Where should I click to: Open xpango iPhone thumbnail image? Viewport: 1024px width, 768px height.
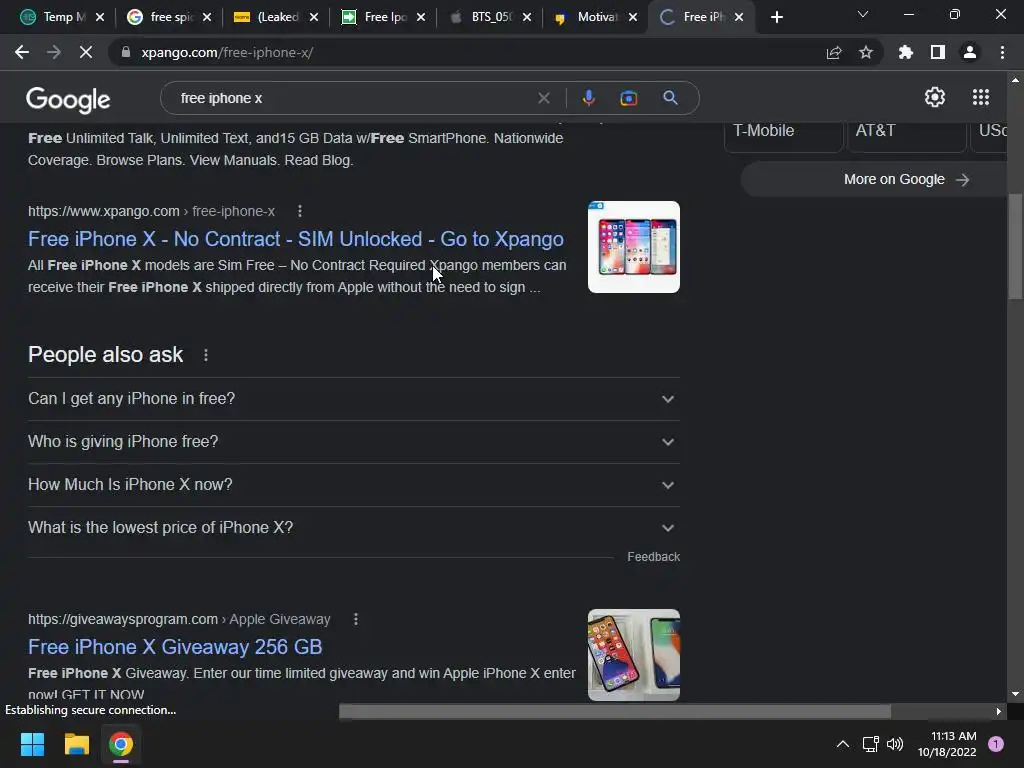coord(633,247)
